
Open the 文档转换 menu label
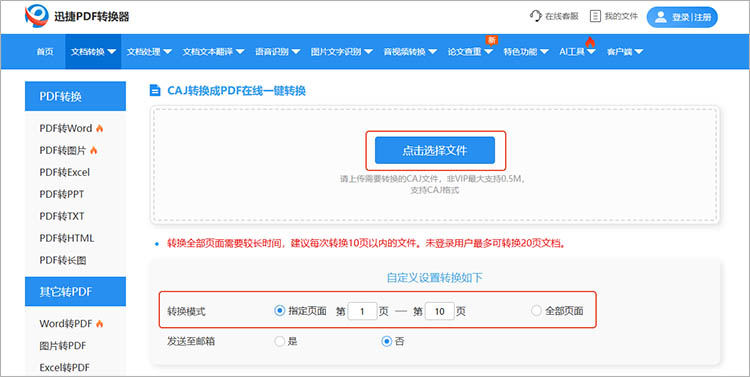(x=88, y=52)
